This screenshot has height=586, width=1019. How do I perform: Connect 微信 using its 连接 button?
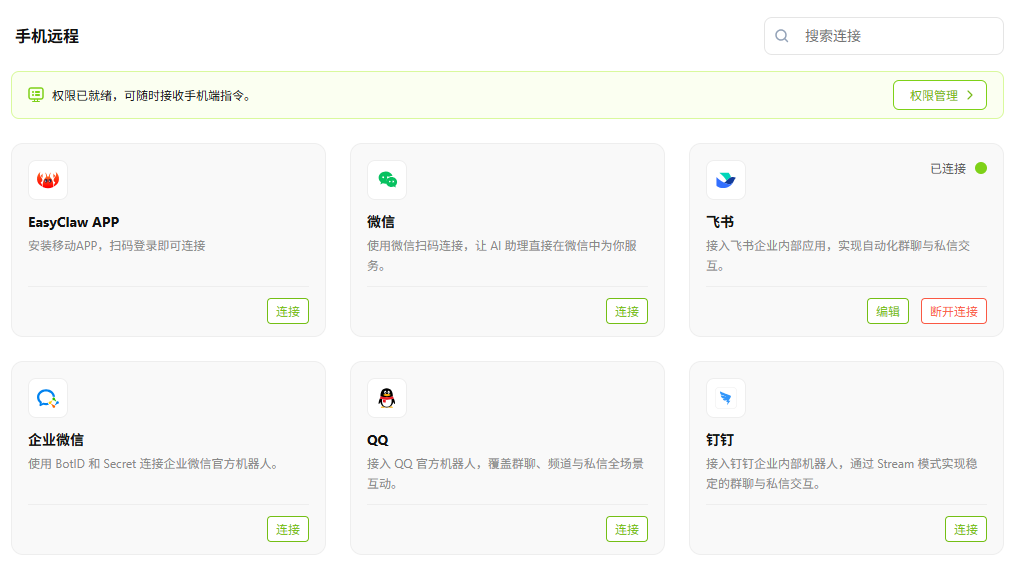click(x=627, y=311)
